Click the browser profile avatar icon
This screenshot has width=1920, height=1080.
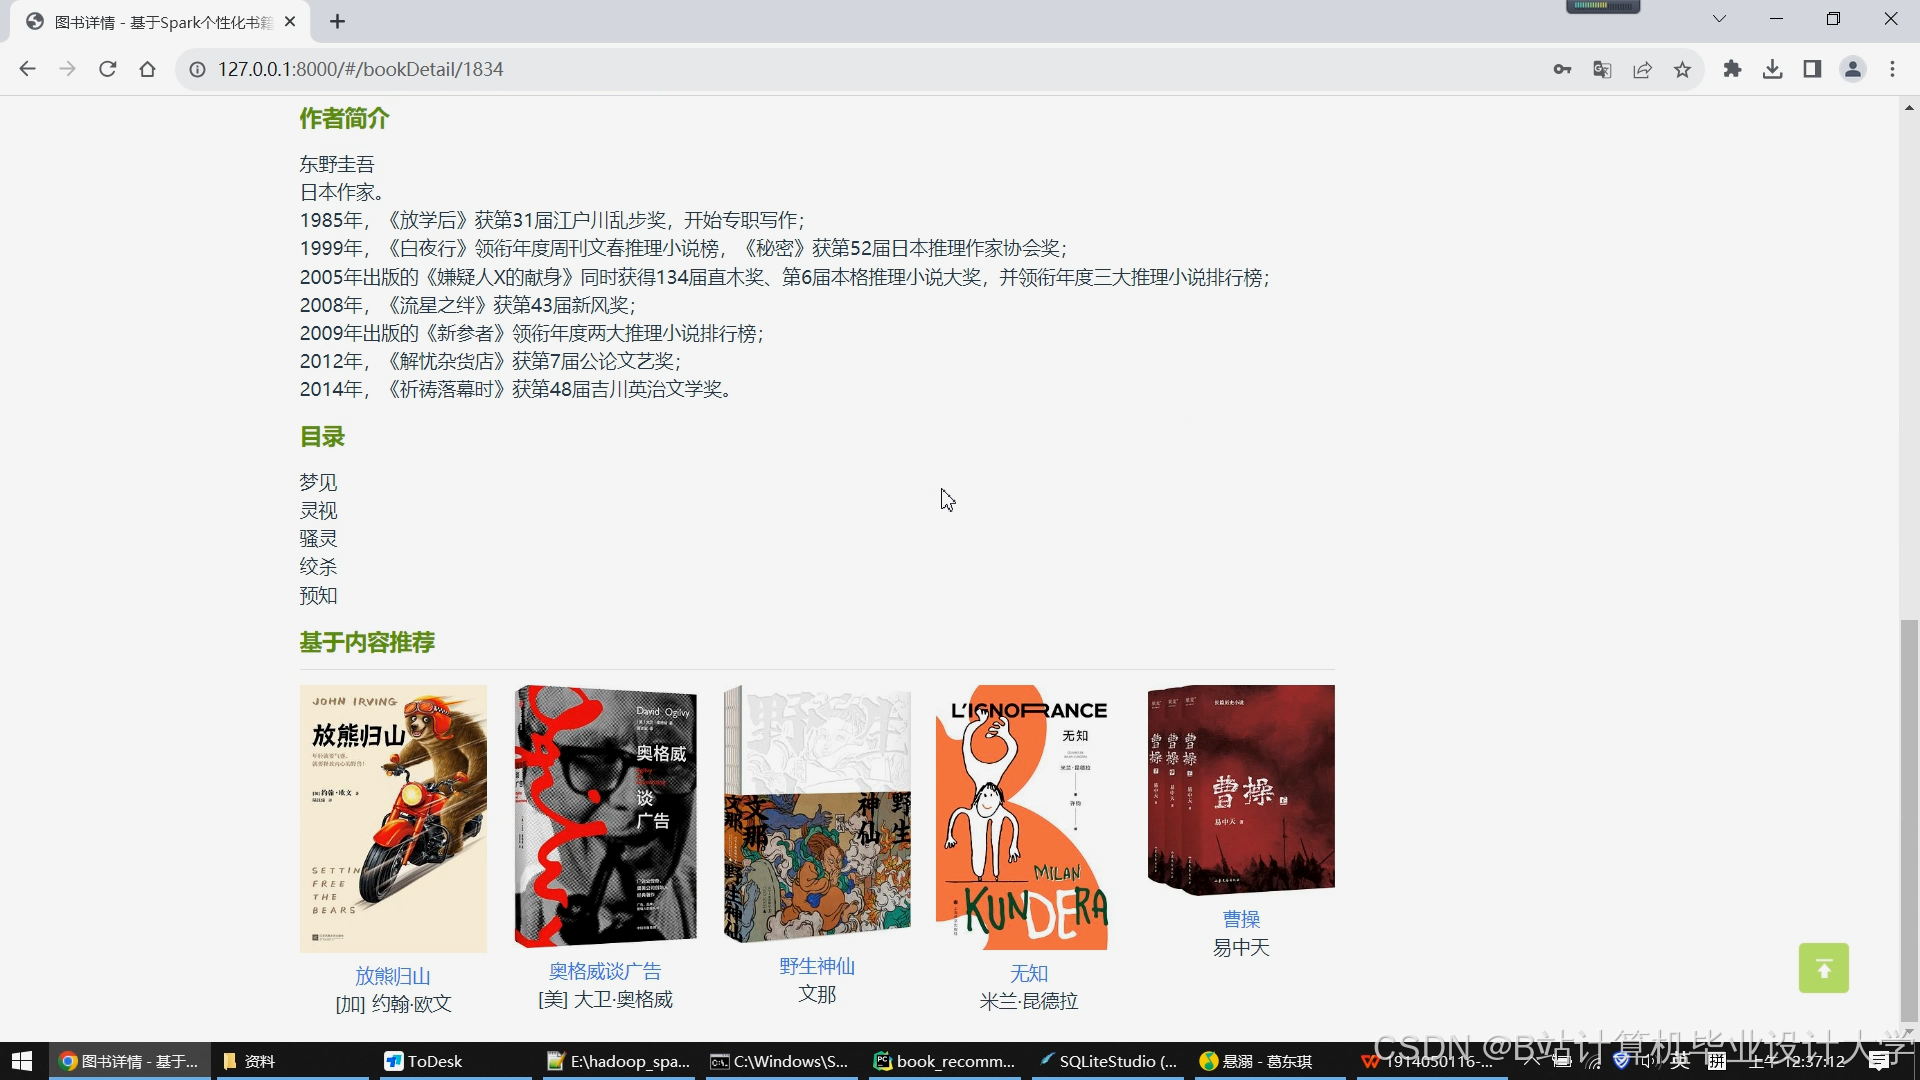pyautogui.click(x=1853, y=69)
